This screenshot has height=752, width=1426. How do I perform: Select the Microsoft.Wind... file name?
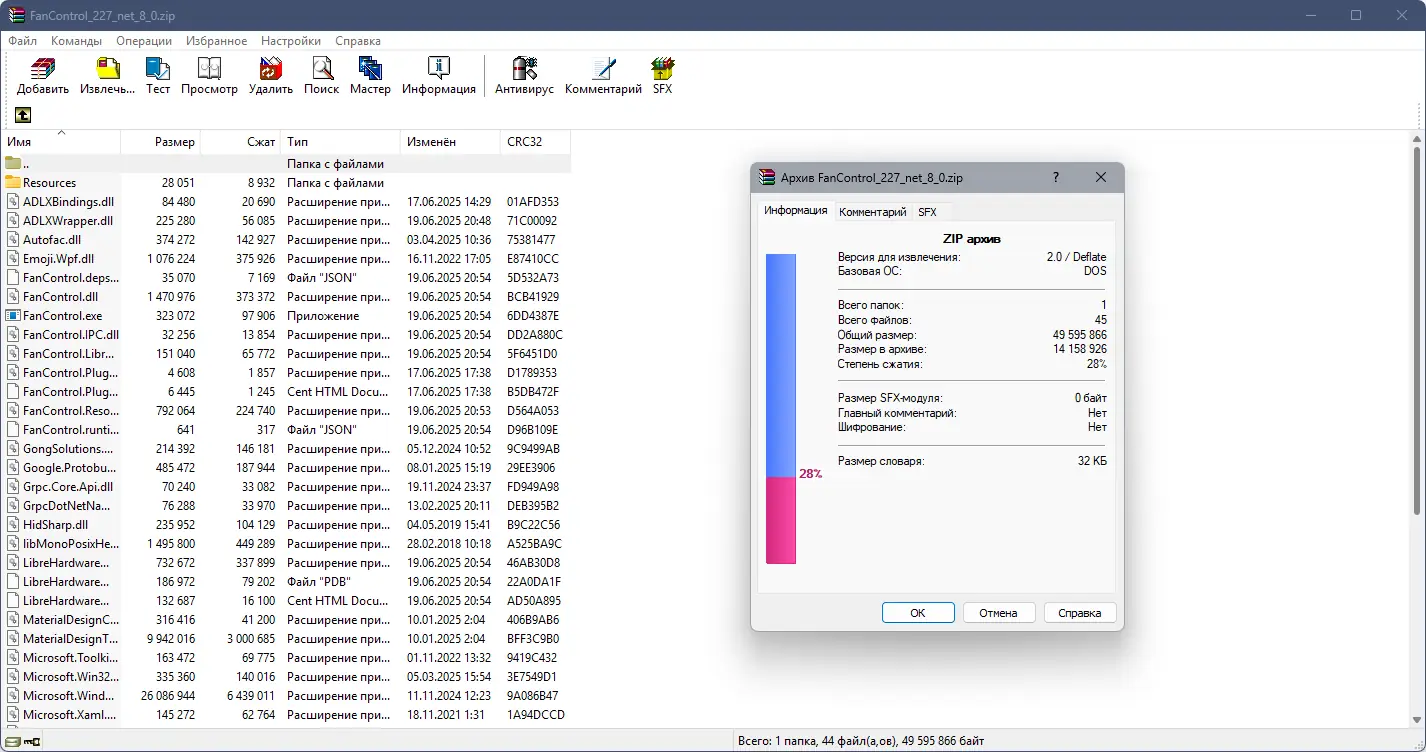tap(71, 696)
